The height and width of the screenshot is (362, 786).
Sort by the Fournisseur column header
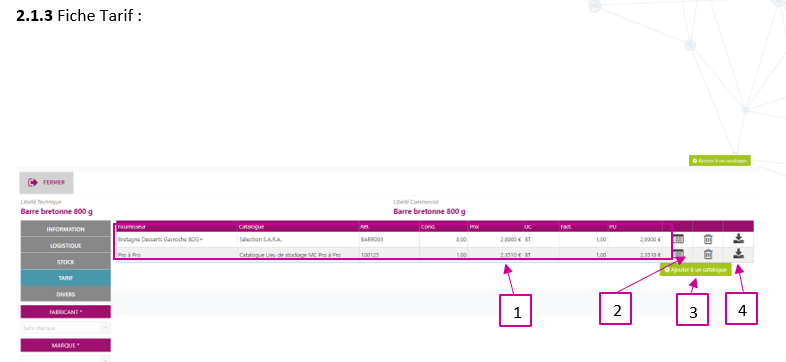(x=176, y=227)
